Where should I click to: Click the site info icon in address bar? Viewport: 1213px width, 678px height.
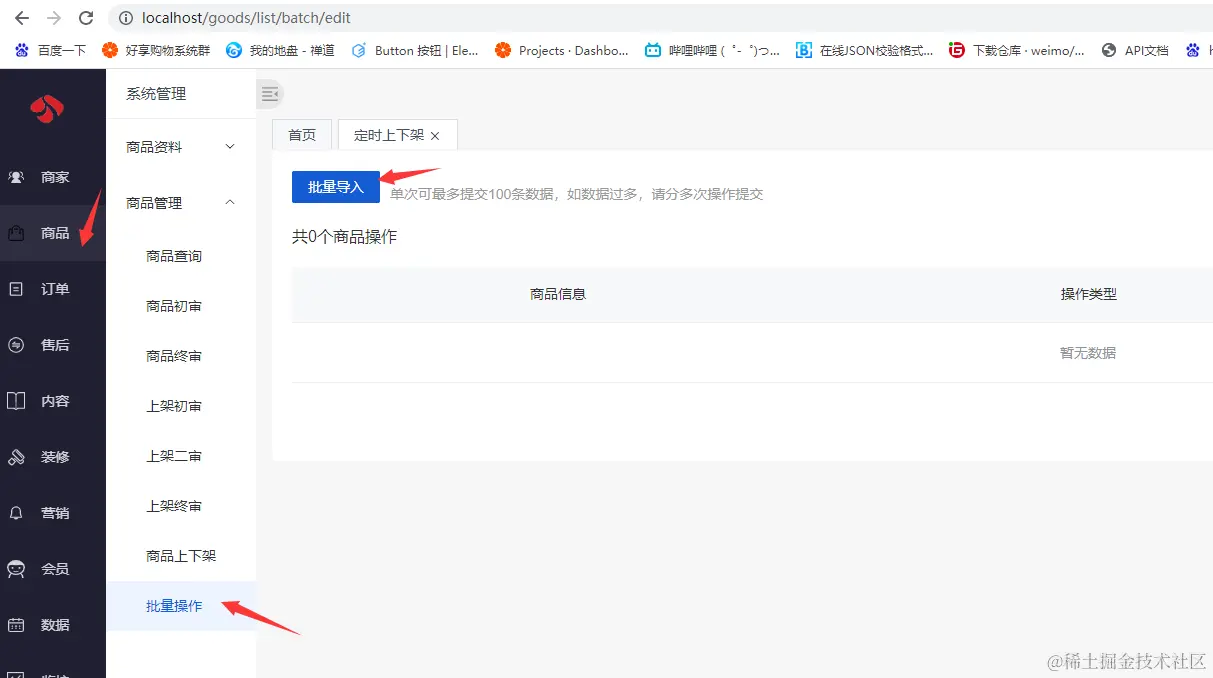(125, 18)
